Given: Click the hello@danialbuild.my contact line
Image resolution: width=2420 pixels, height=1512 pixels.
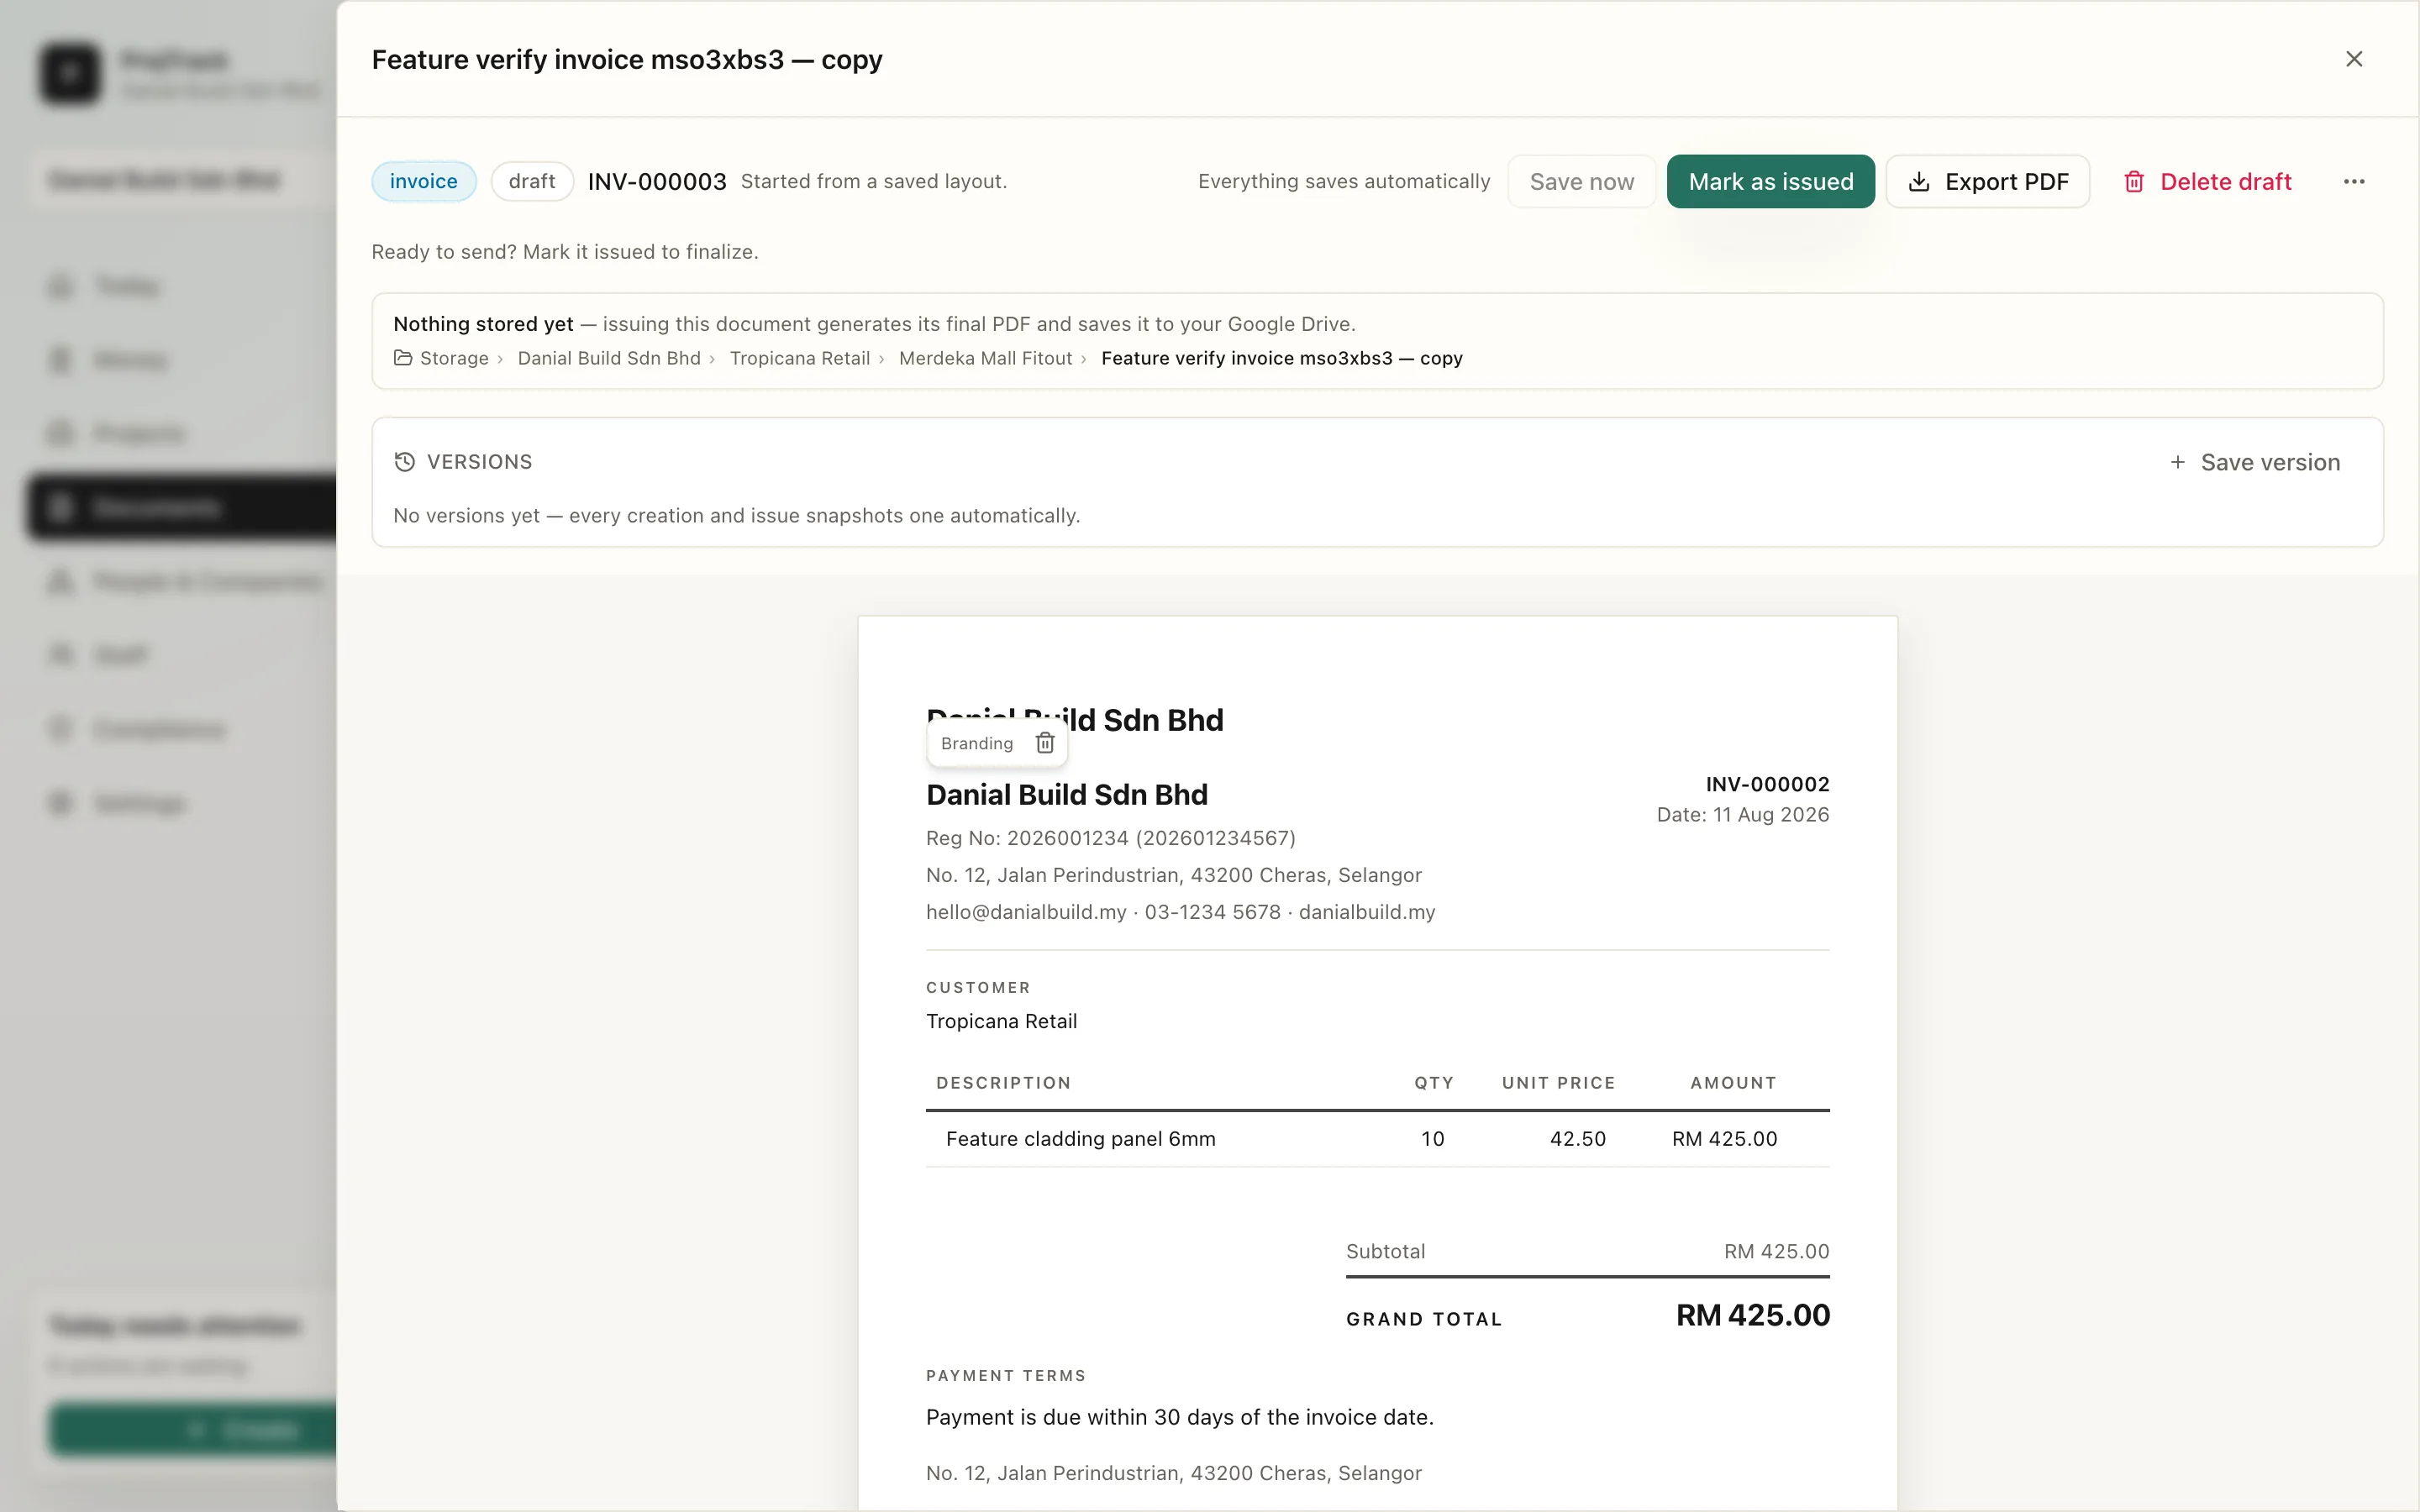Looking at the screenshot, I should click(1180, 912).
